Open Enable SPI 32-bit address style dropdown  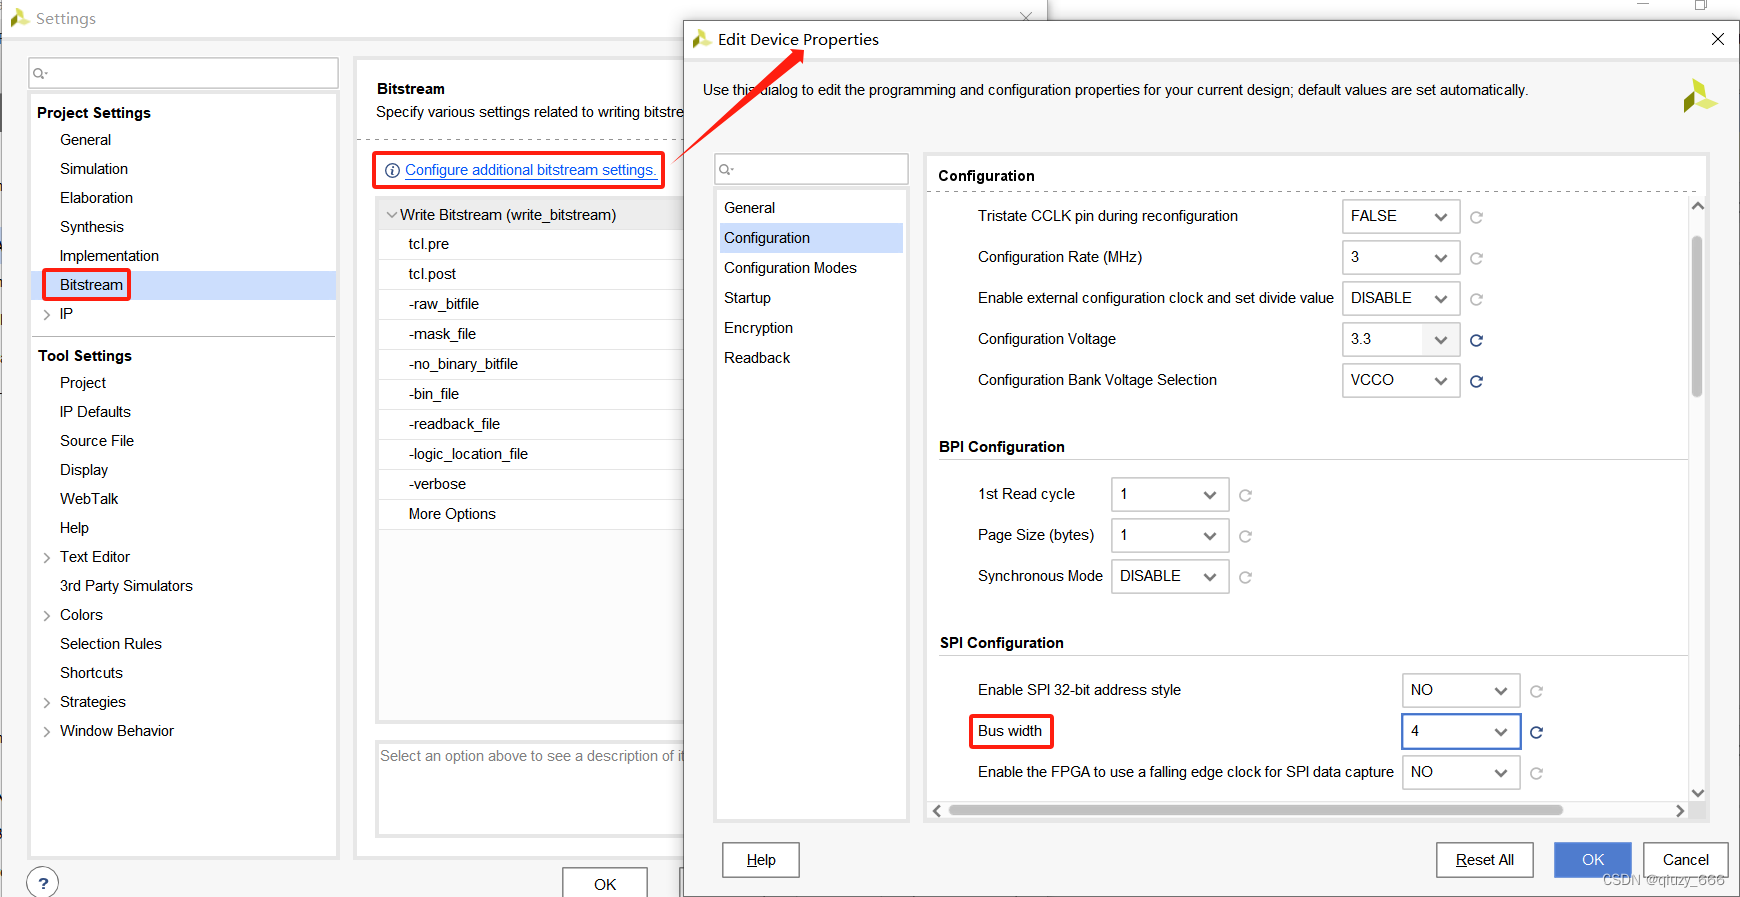(1461, 690)
